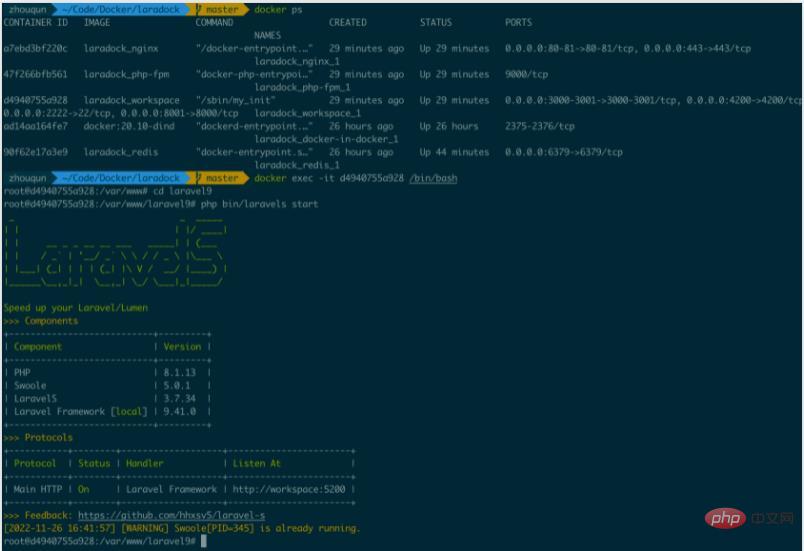
Task: Click the 0.0.0.0:6379->6379/tcp port mapping
Action: (x=564, y=152)
